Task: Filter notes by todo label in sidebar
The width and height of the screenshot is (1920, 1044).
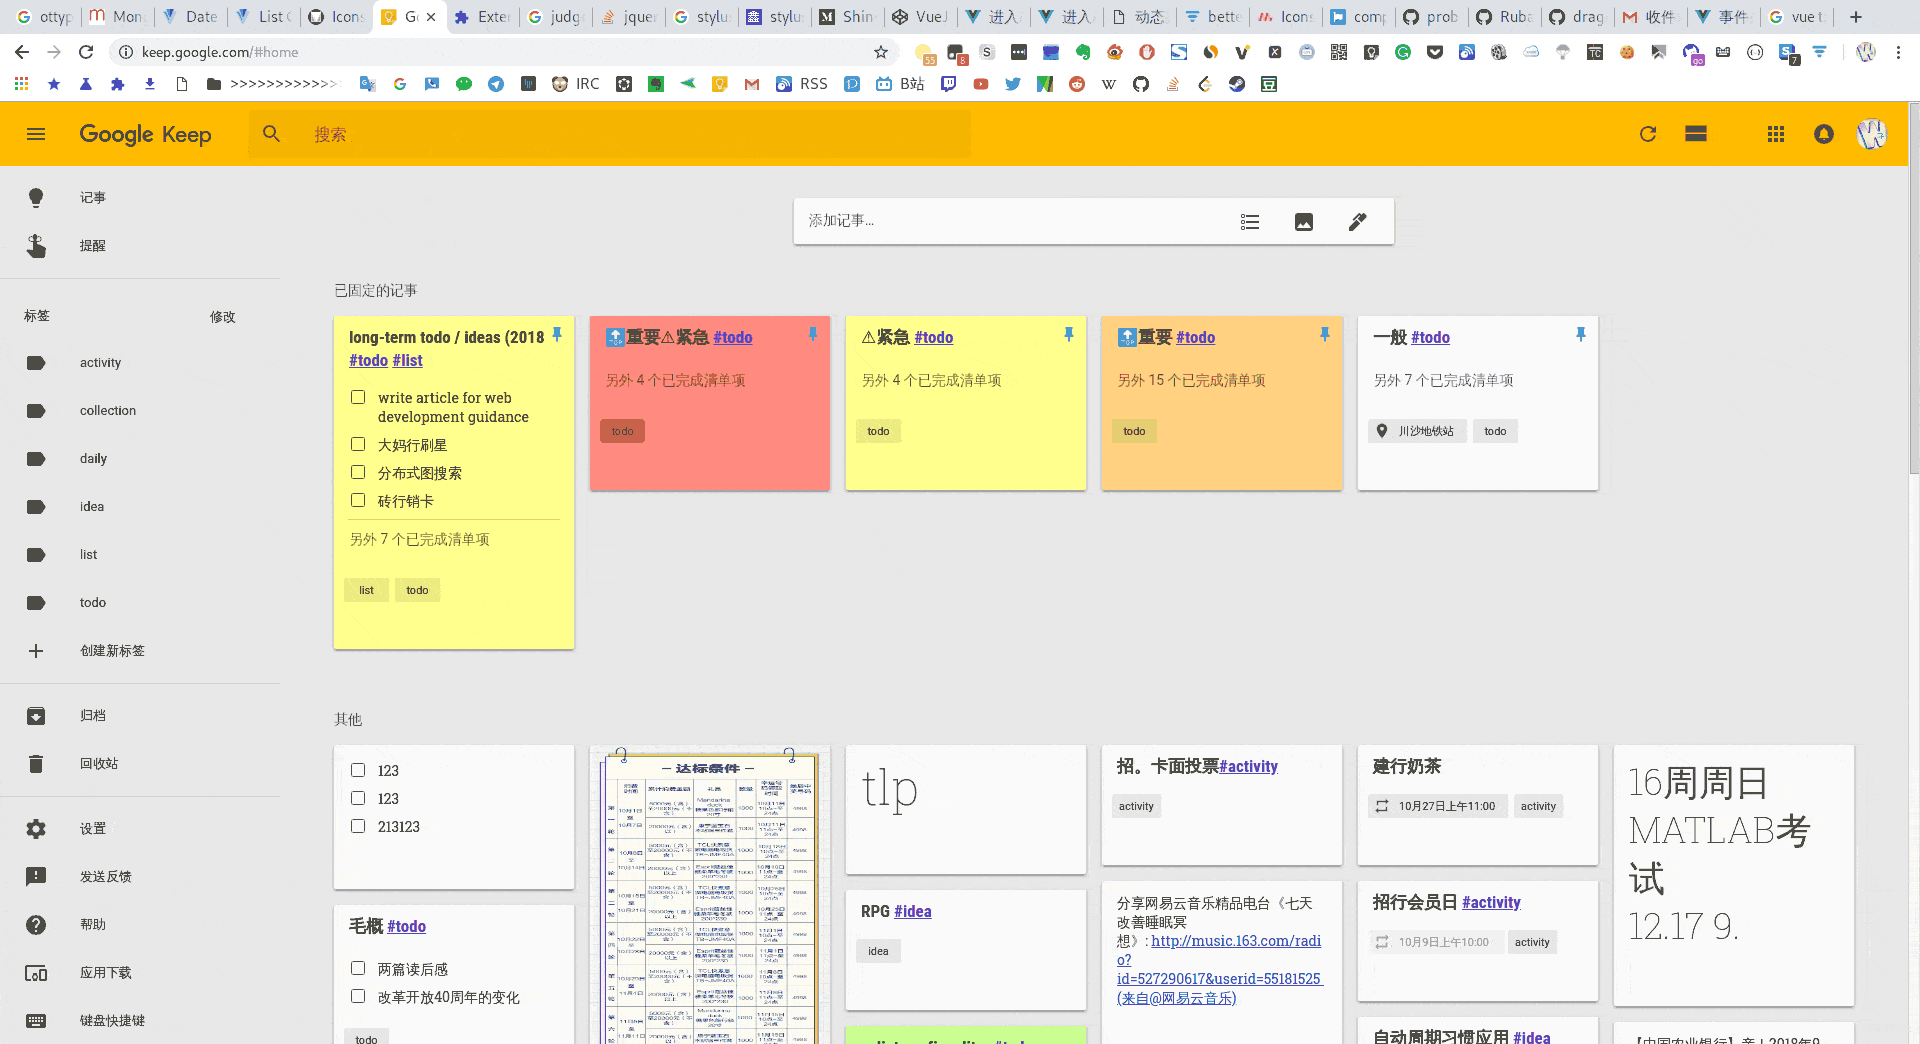Action: pos(140,603)
